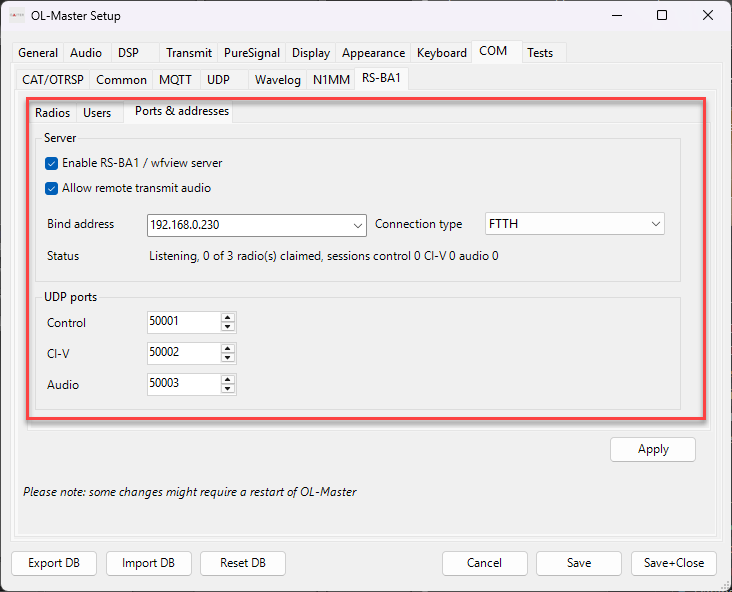Screen dimensions: 732x592
Task: Open the Common sub-tab
Action: [121, 80]
